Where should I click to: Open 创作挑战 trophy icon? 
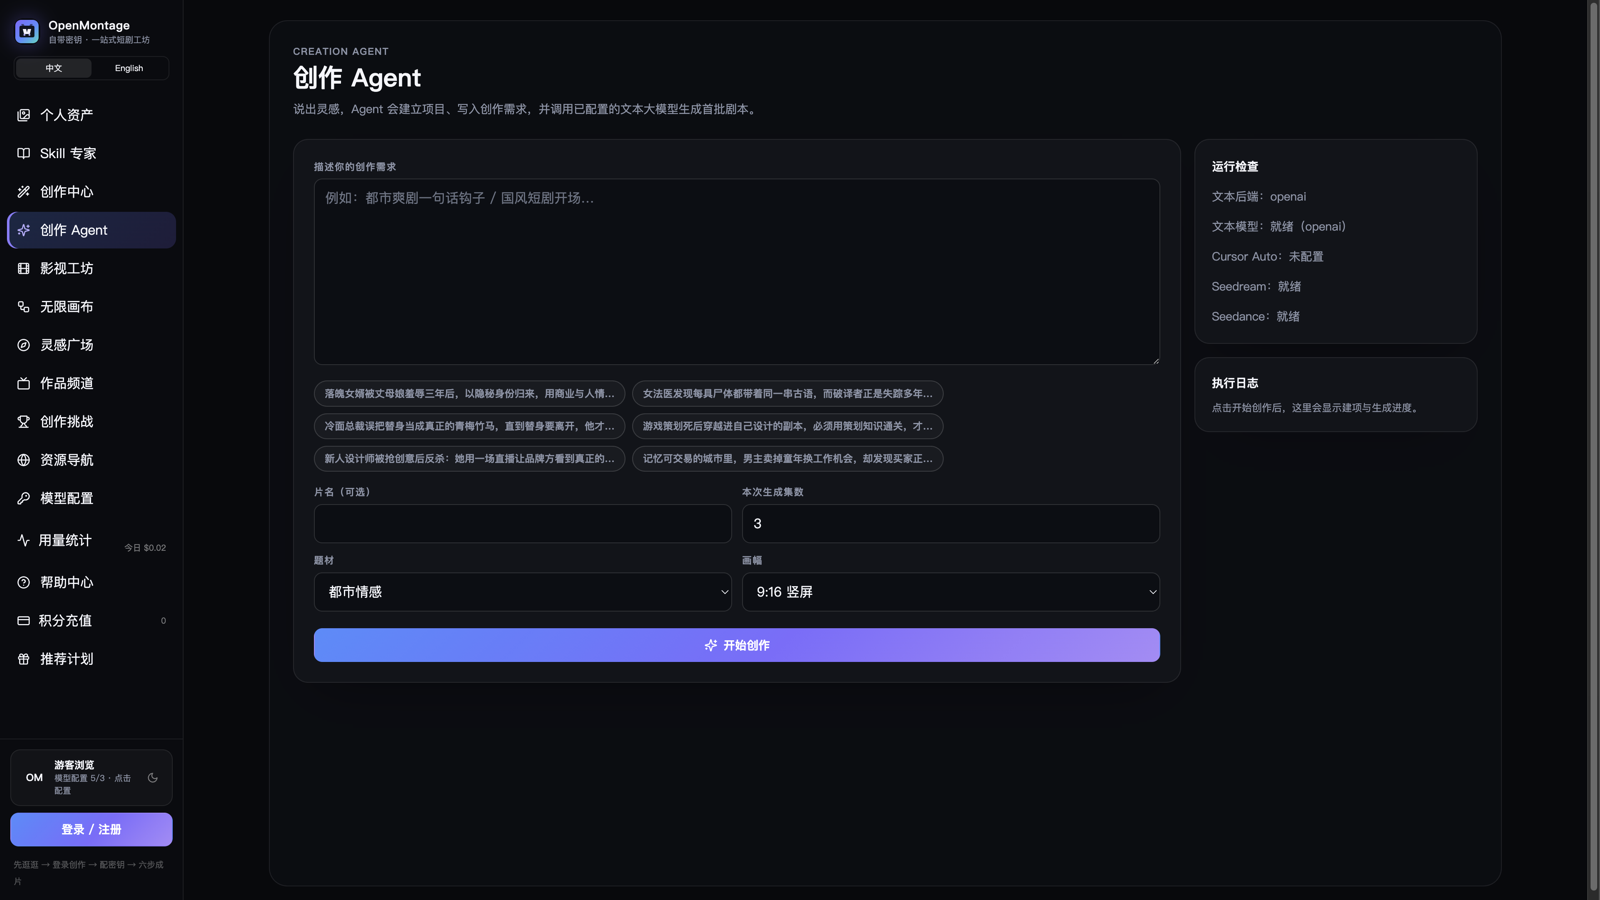(x=23, y=422)
